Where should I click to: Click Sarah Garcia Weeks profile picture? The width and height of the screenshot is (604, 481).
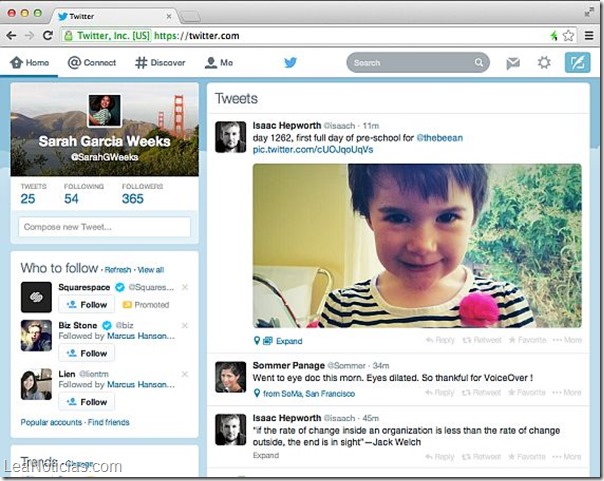[104, 111]
